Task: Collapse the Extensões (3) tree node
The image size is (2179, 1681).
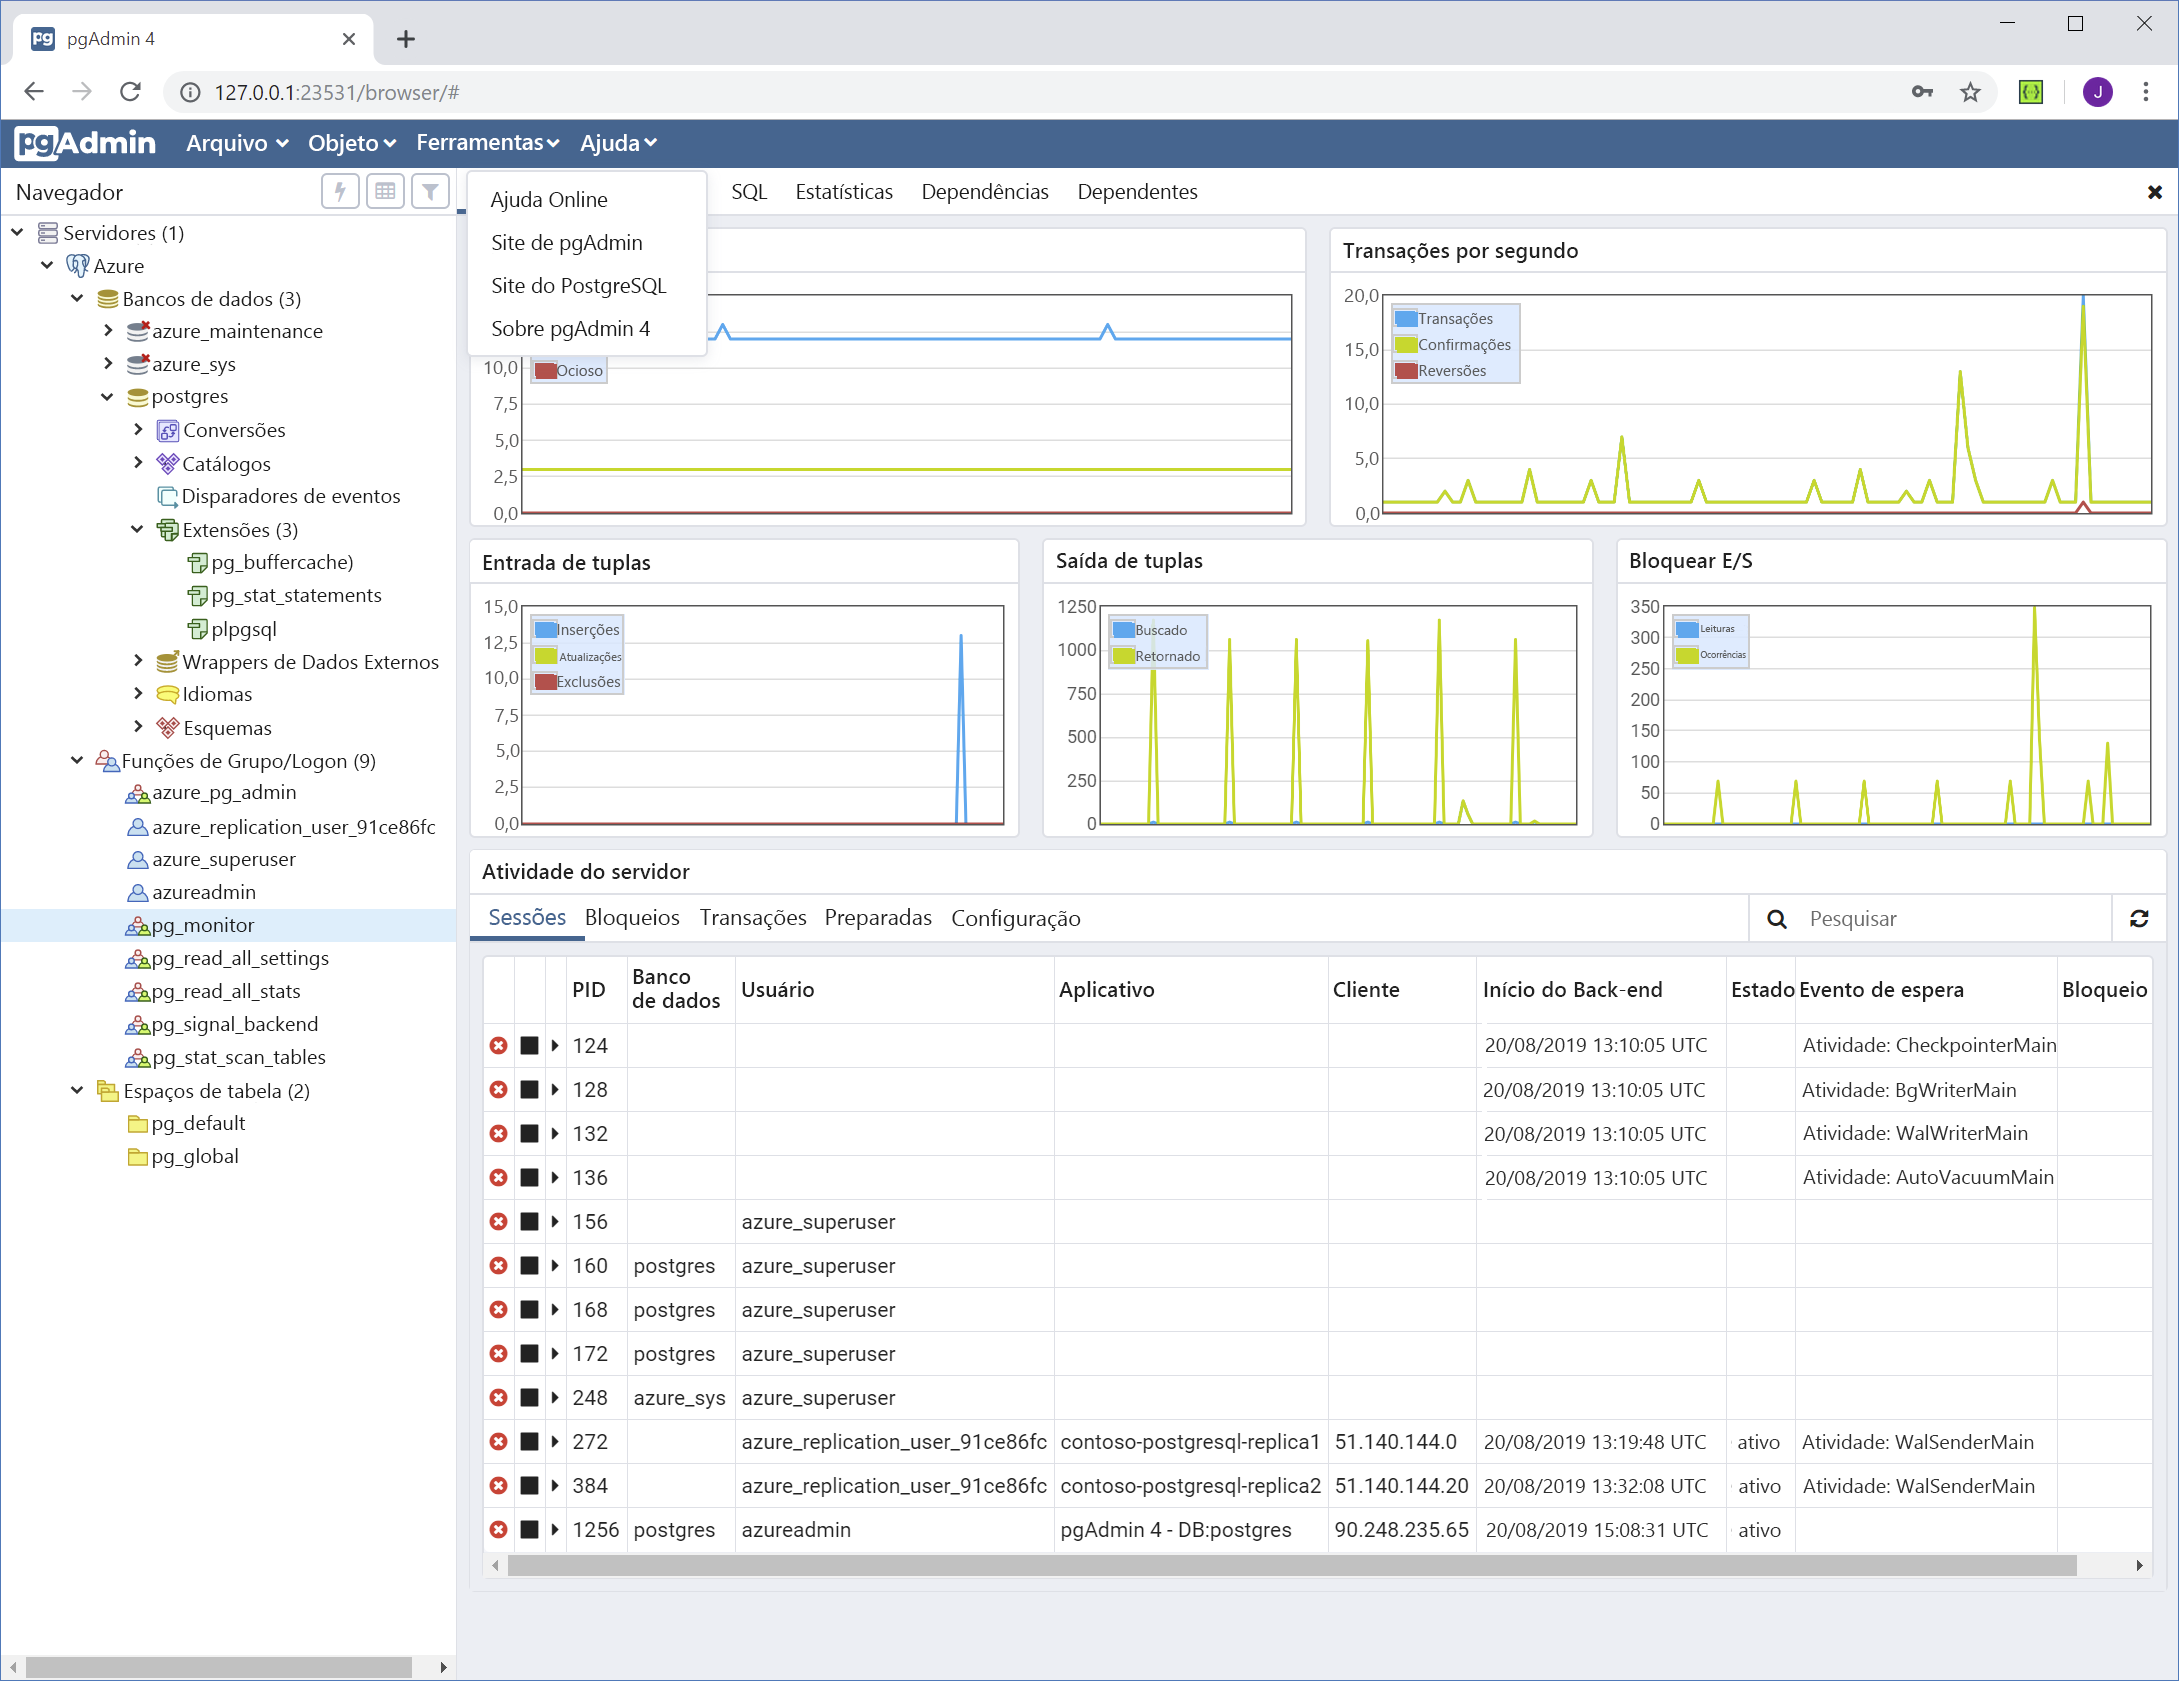Action: [137, 529]
